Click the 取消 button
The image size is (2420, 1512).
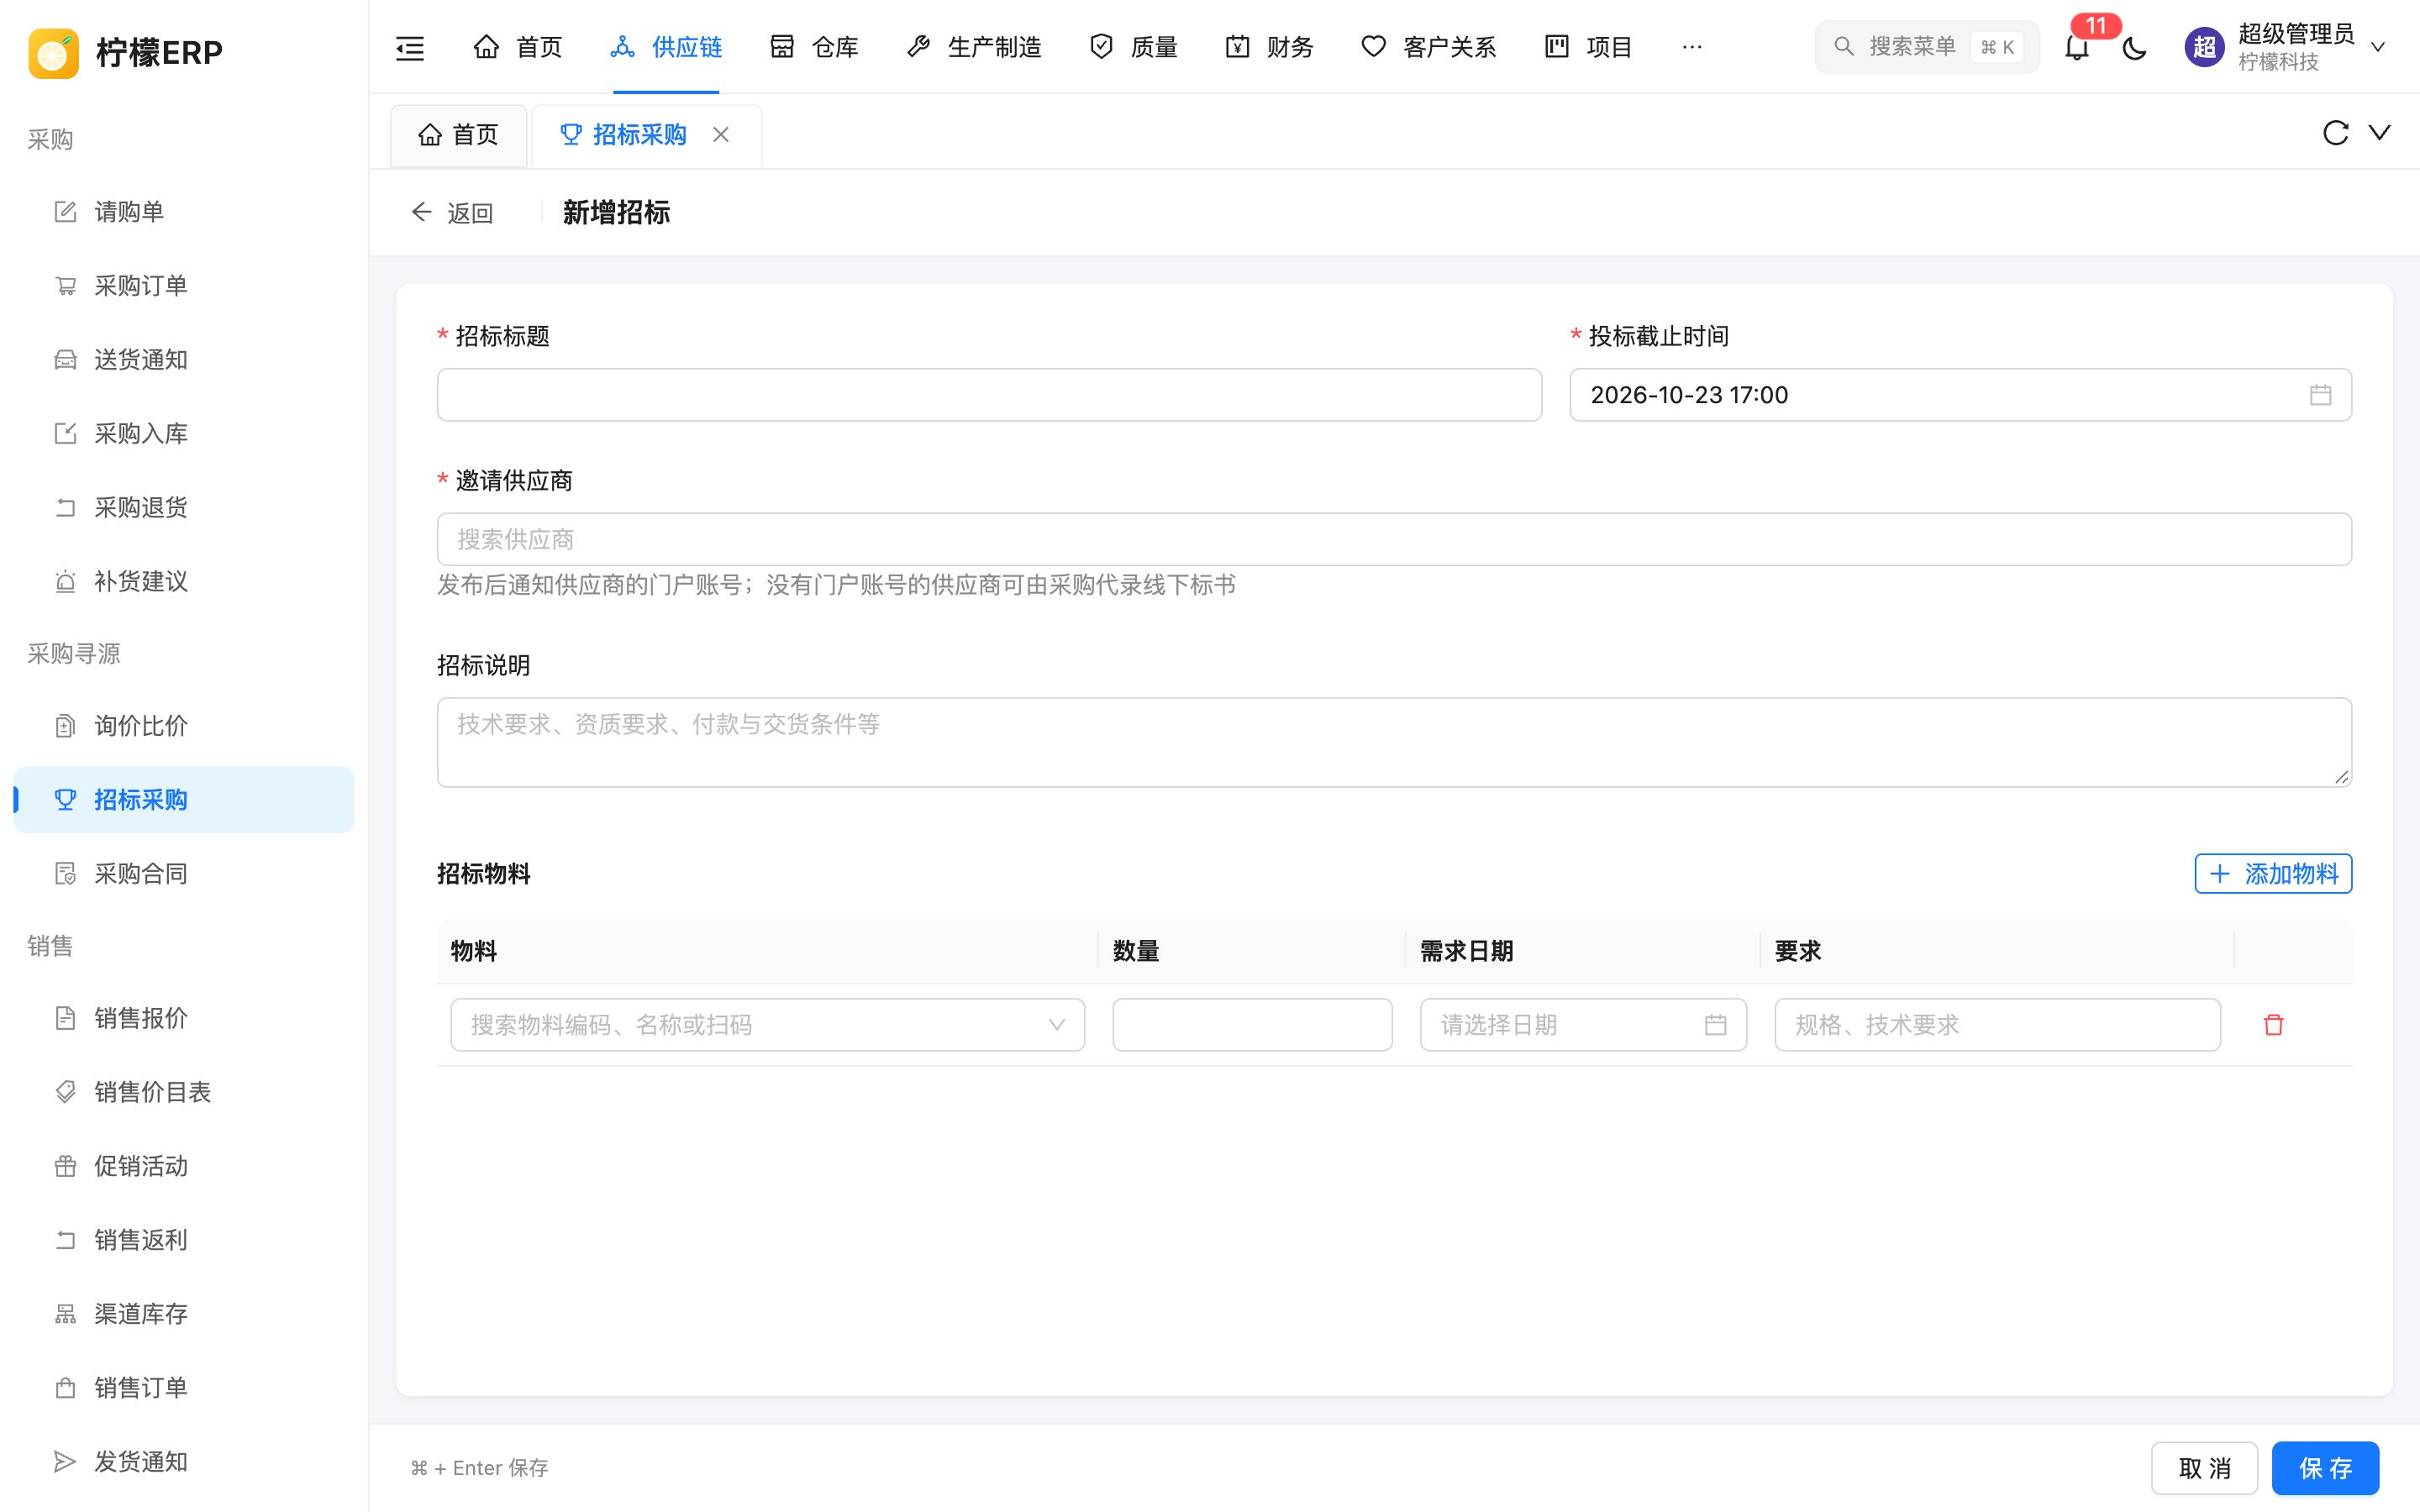[x=2204, y=1468]
